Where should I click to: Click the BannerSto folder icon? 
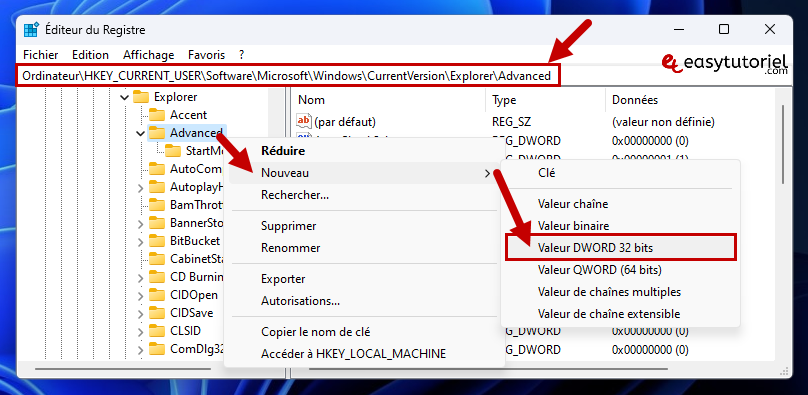click(156, 223)
